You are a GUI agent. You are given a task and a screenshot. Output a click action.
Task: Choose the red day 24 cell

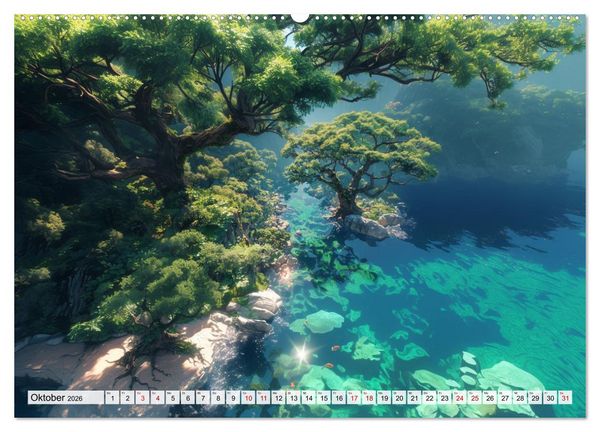click(460, 398)
